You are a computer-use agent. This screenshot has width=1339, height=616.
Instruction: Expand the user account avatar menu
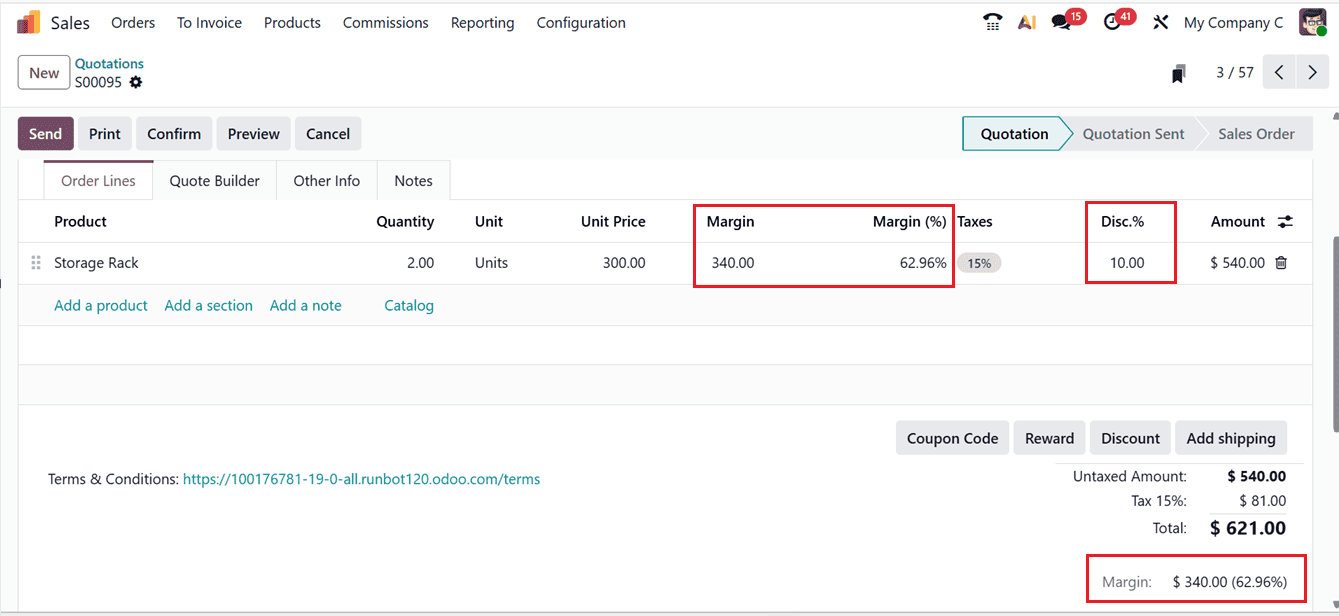point(1312,21)
